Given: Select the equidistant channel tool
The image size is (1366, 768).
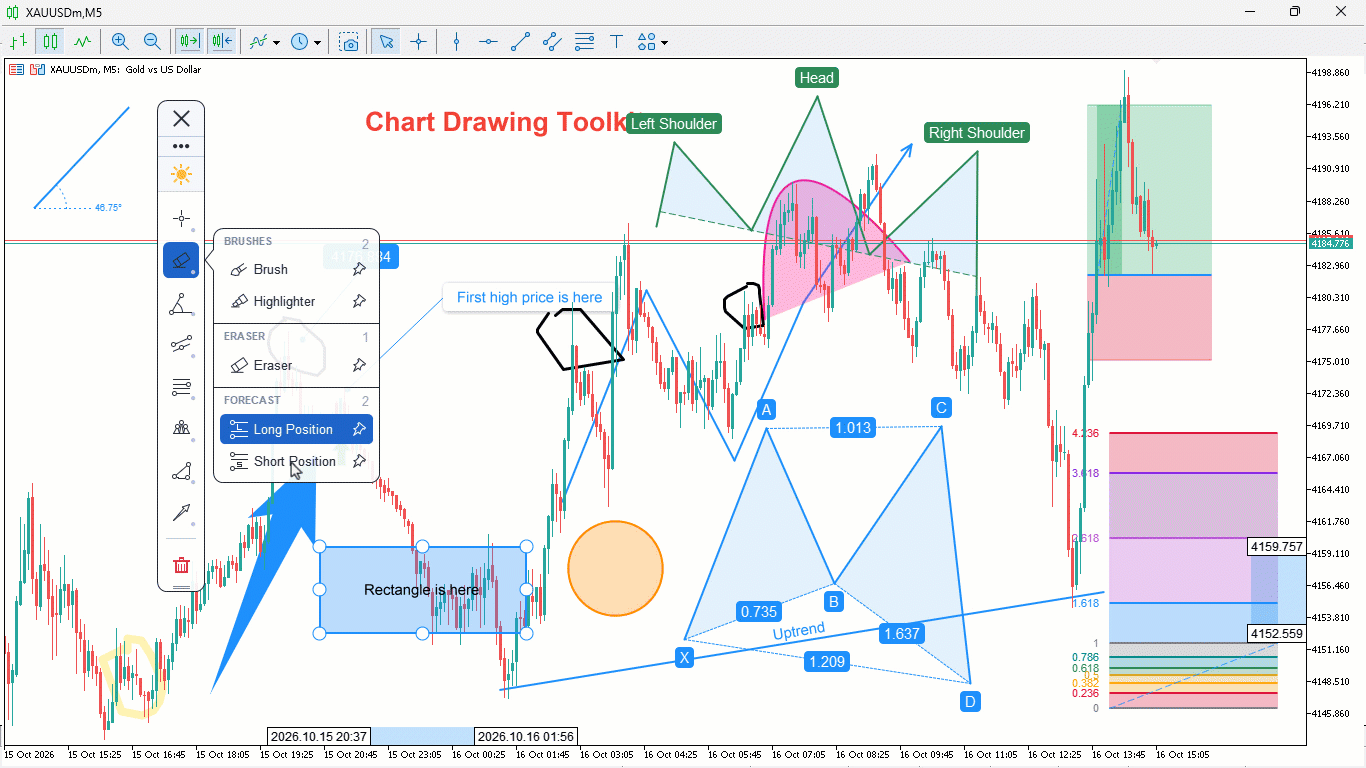Looking at the screenshot, I should click(552, 42).
